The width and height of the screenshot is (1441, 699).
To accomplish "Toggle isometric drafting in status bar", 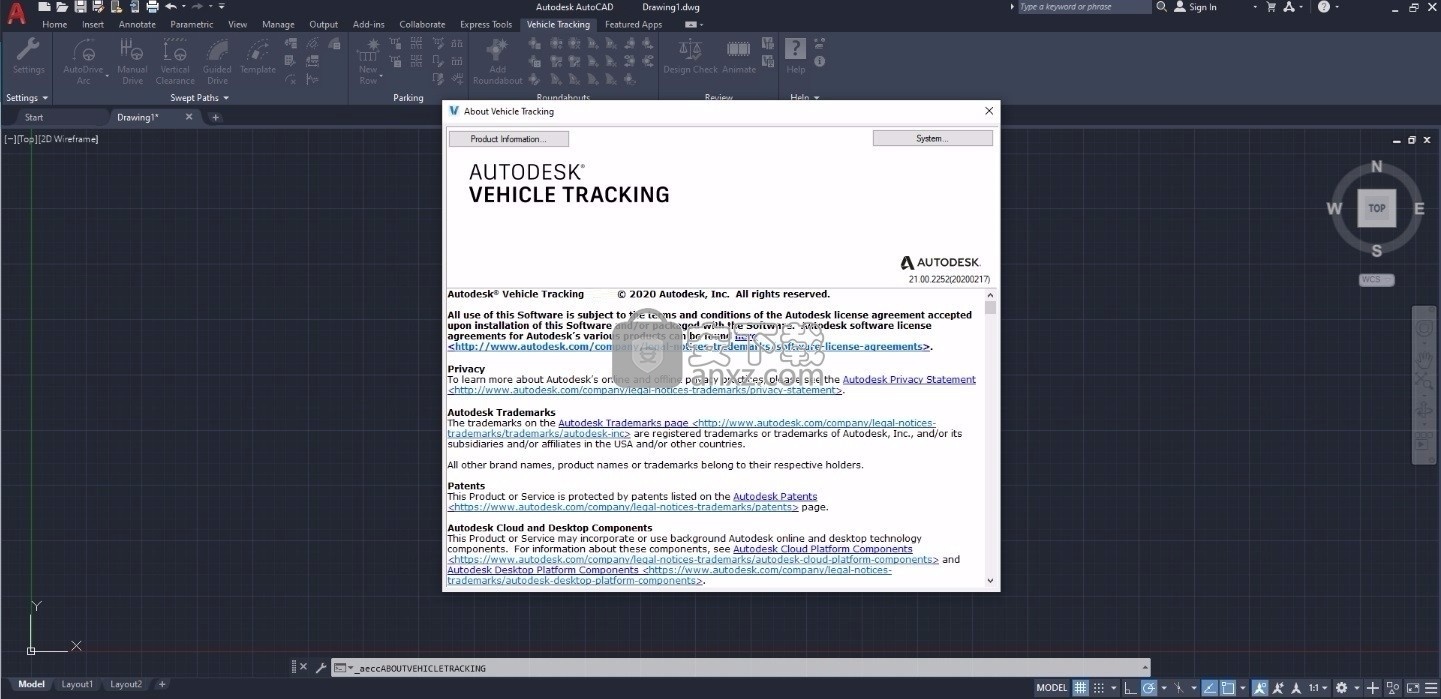I will [1178, 688].
